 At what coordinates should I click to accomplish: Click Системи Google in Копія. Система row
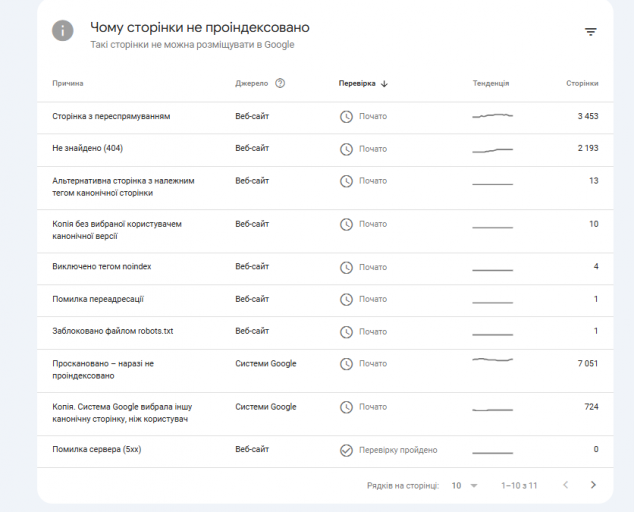click(266, 407)
